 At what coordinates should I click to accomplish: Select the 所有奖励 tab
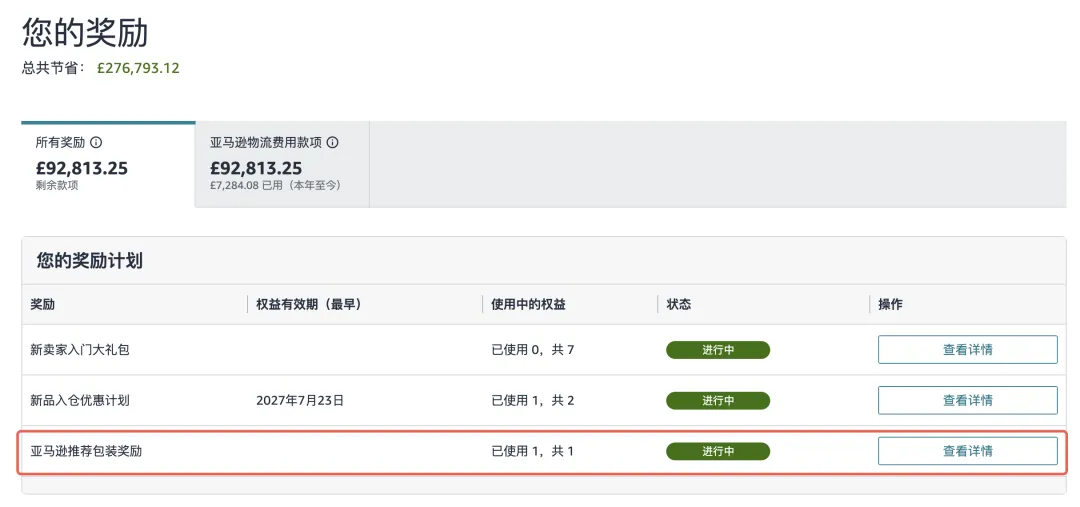pyautogui.click(x=108, y=164)
